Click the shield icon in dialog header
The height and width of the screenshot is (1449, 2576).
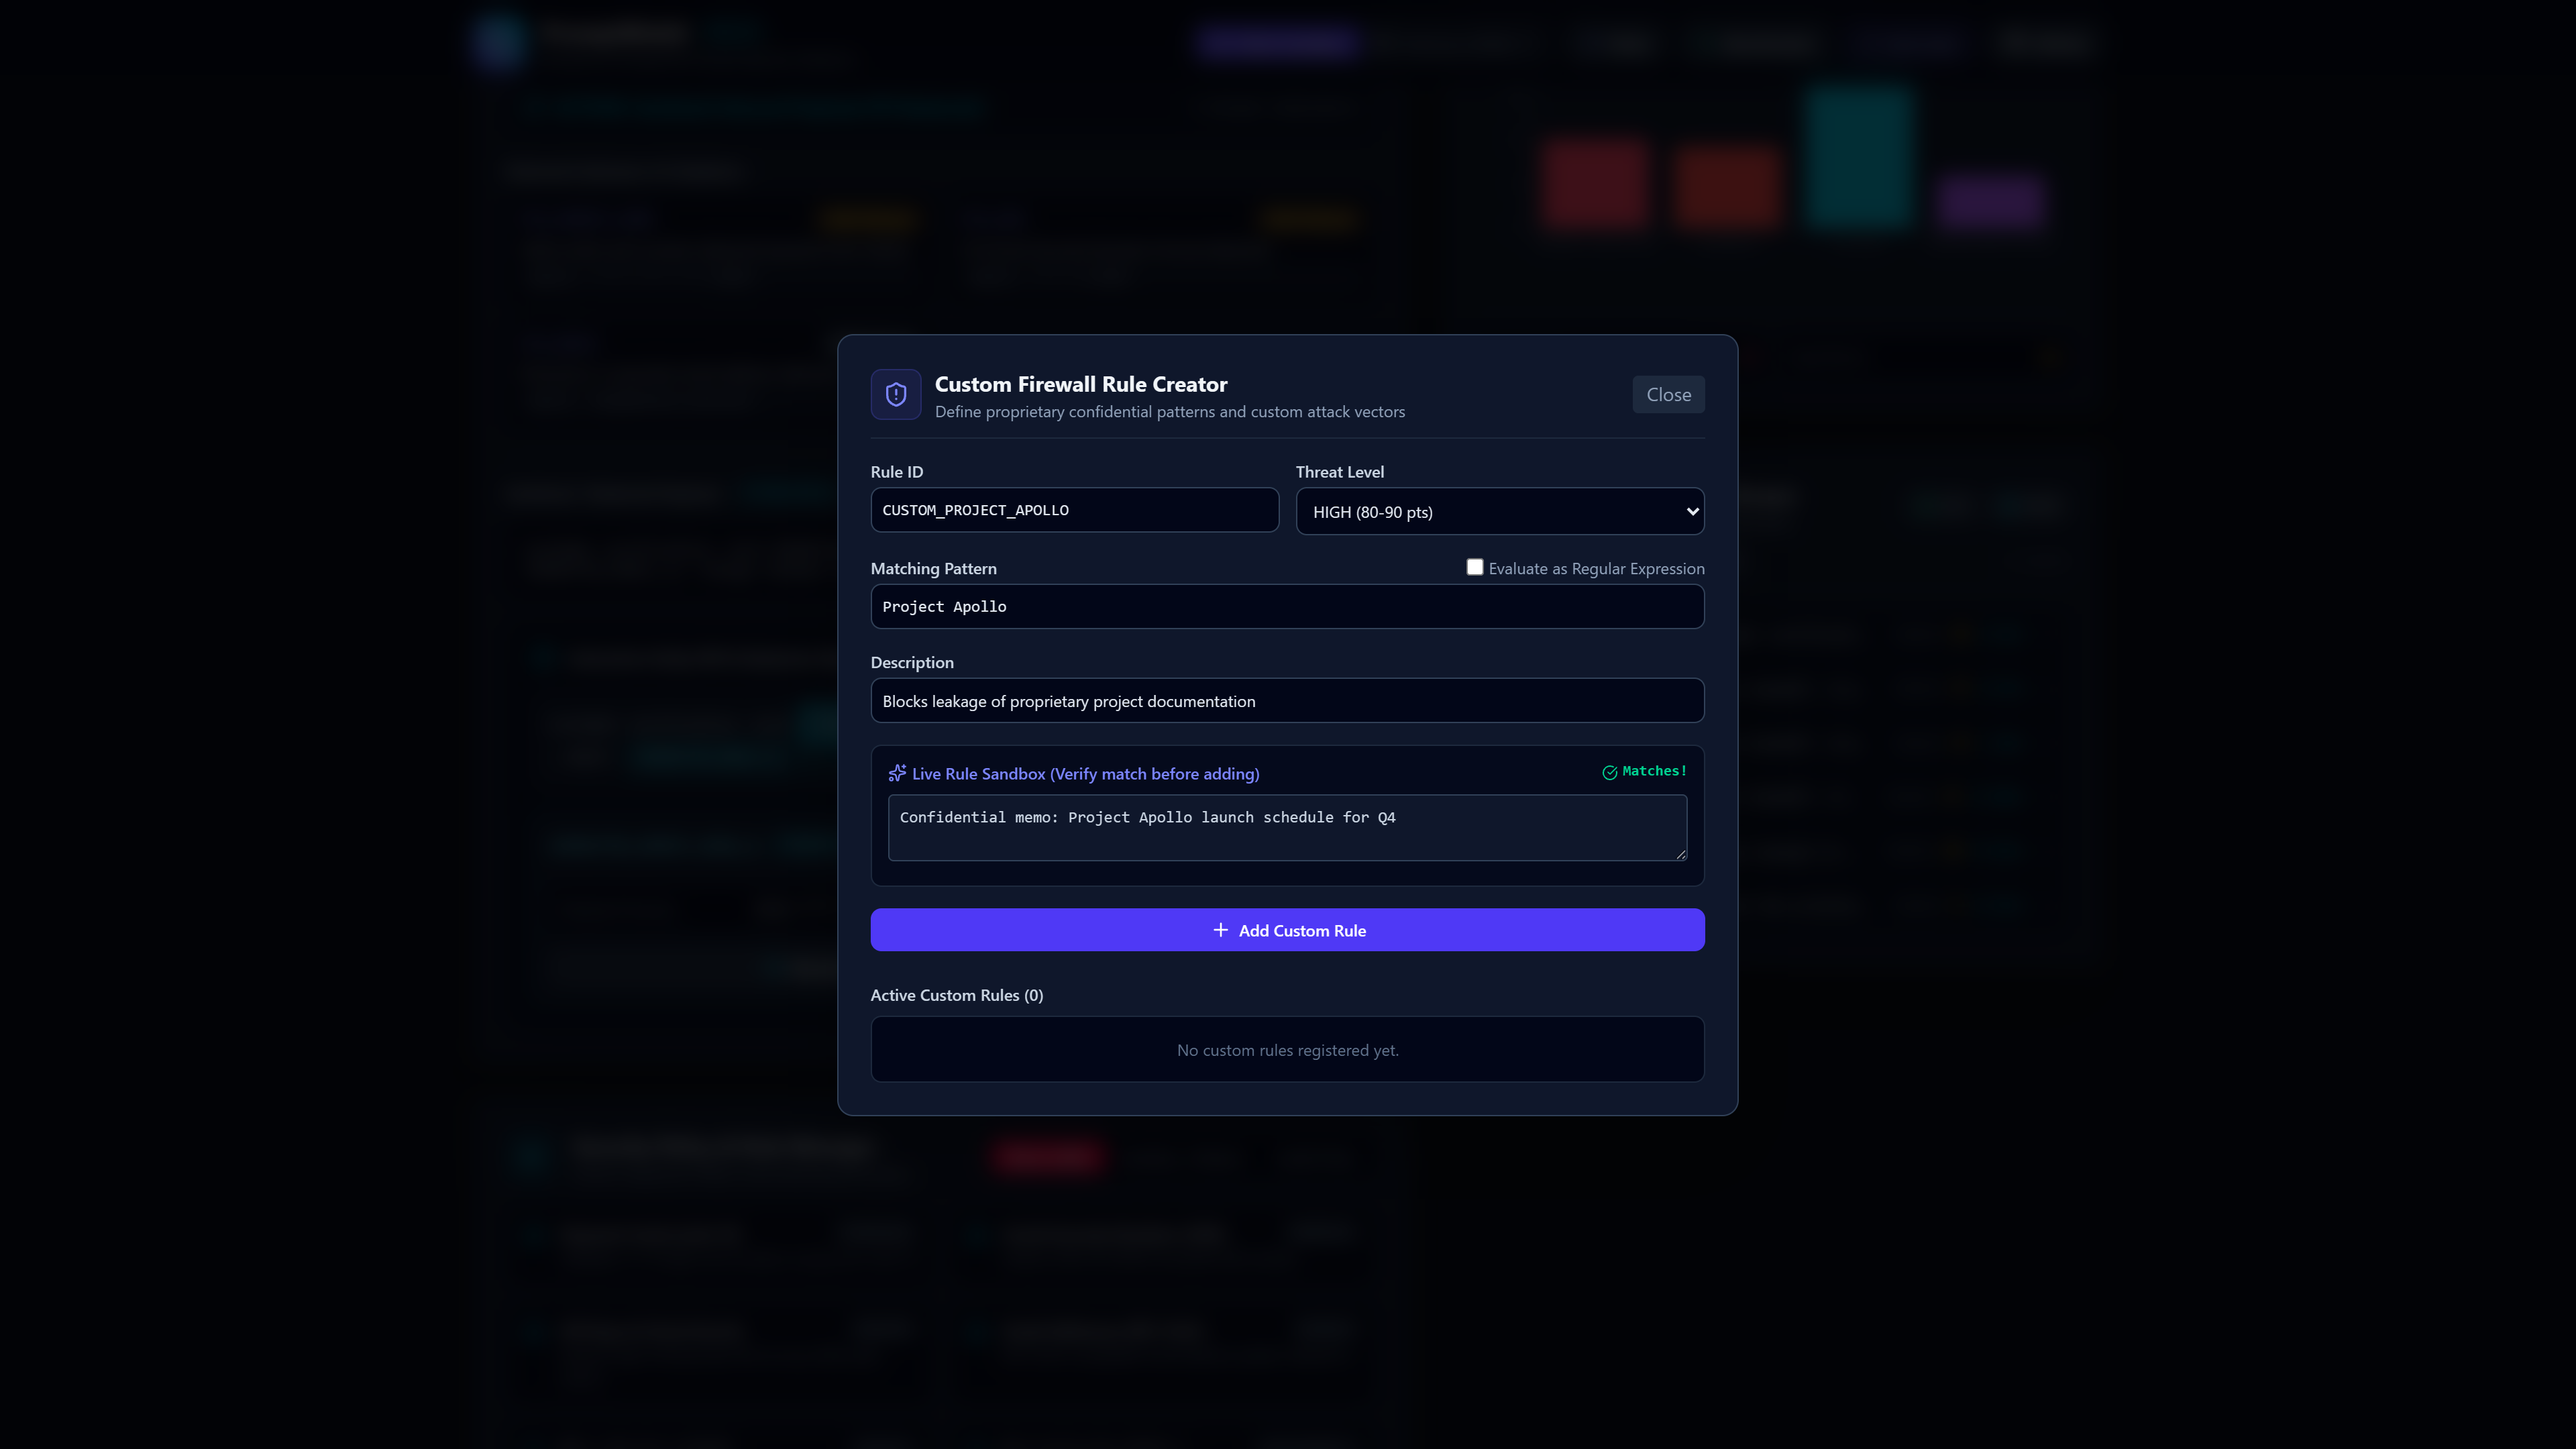click(x=895, y=395)
